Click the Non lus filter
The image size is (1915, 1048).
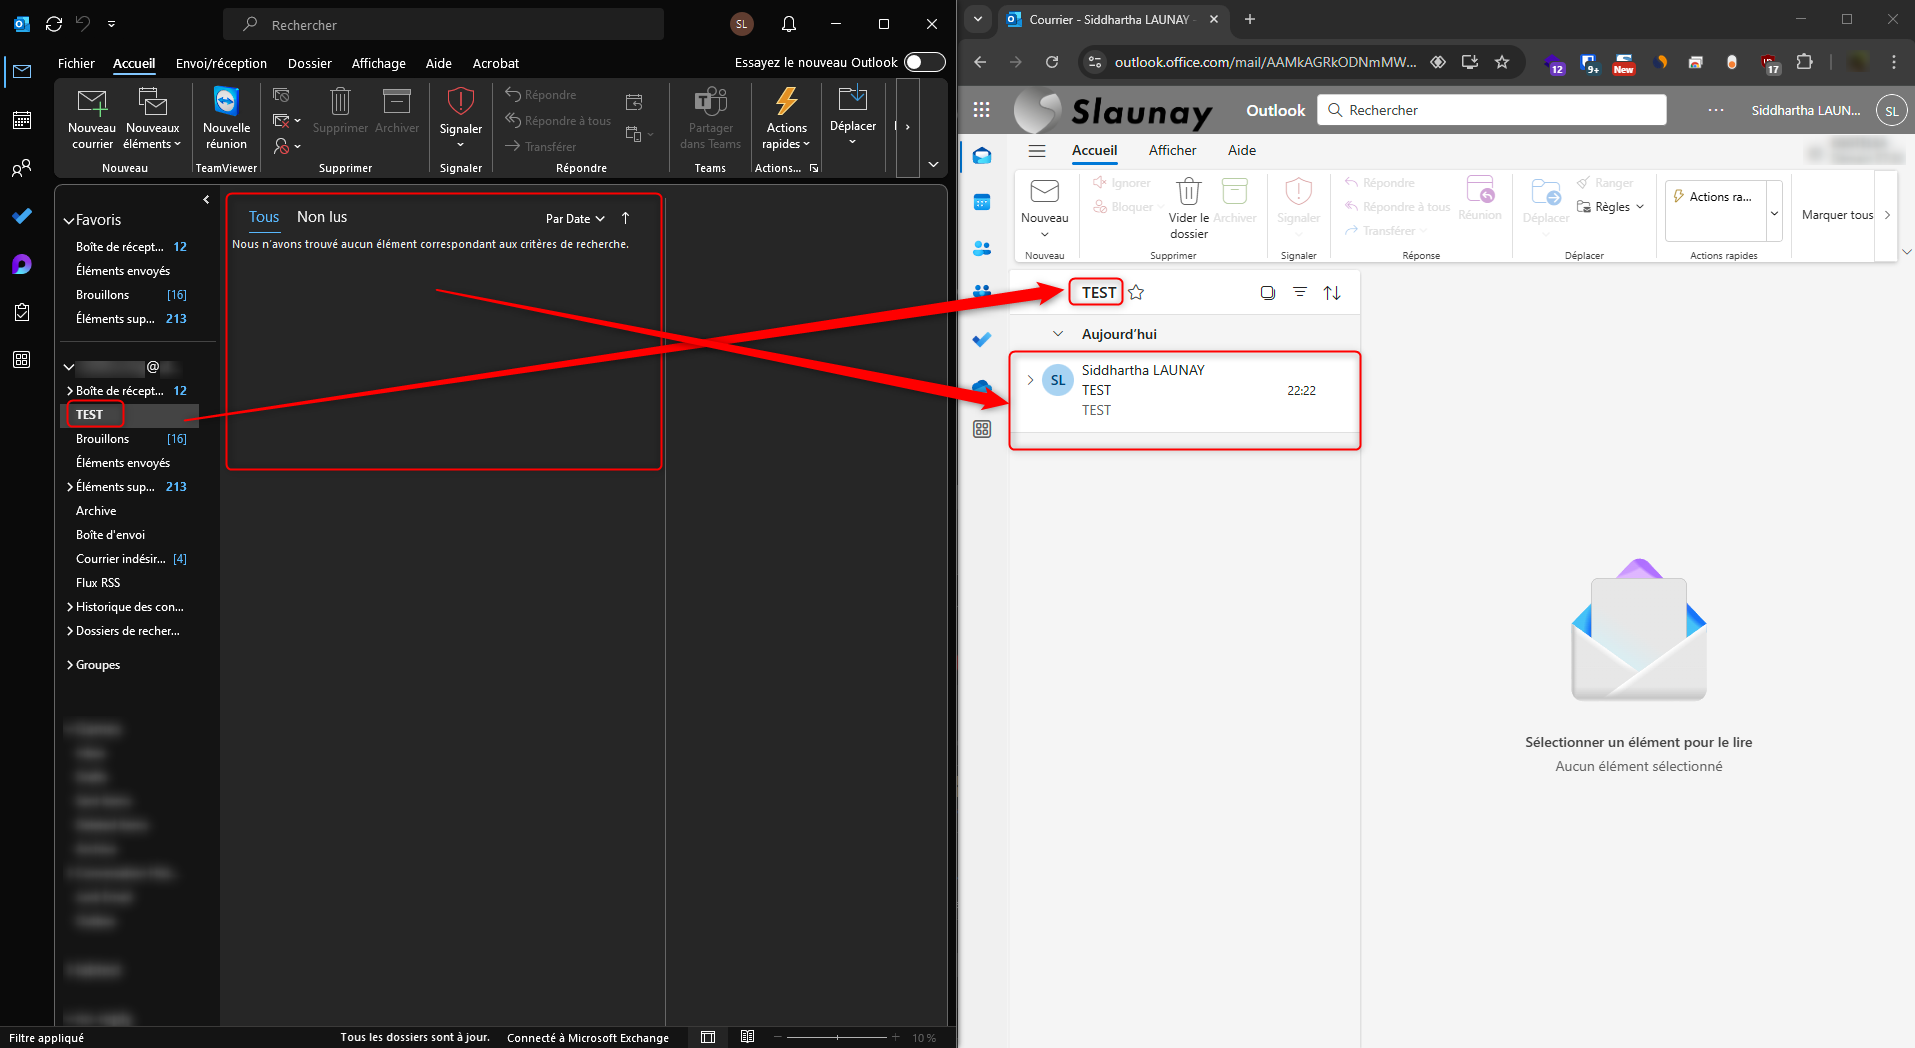322,217
